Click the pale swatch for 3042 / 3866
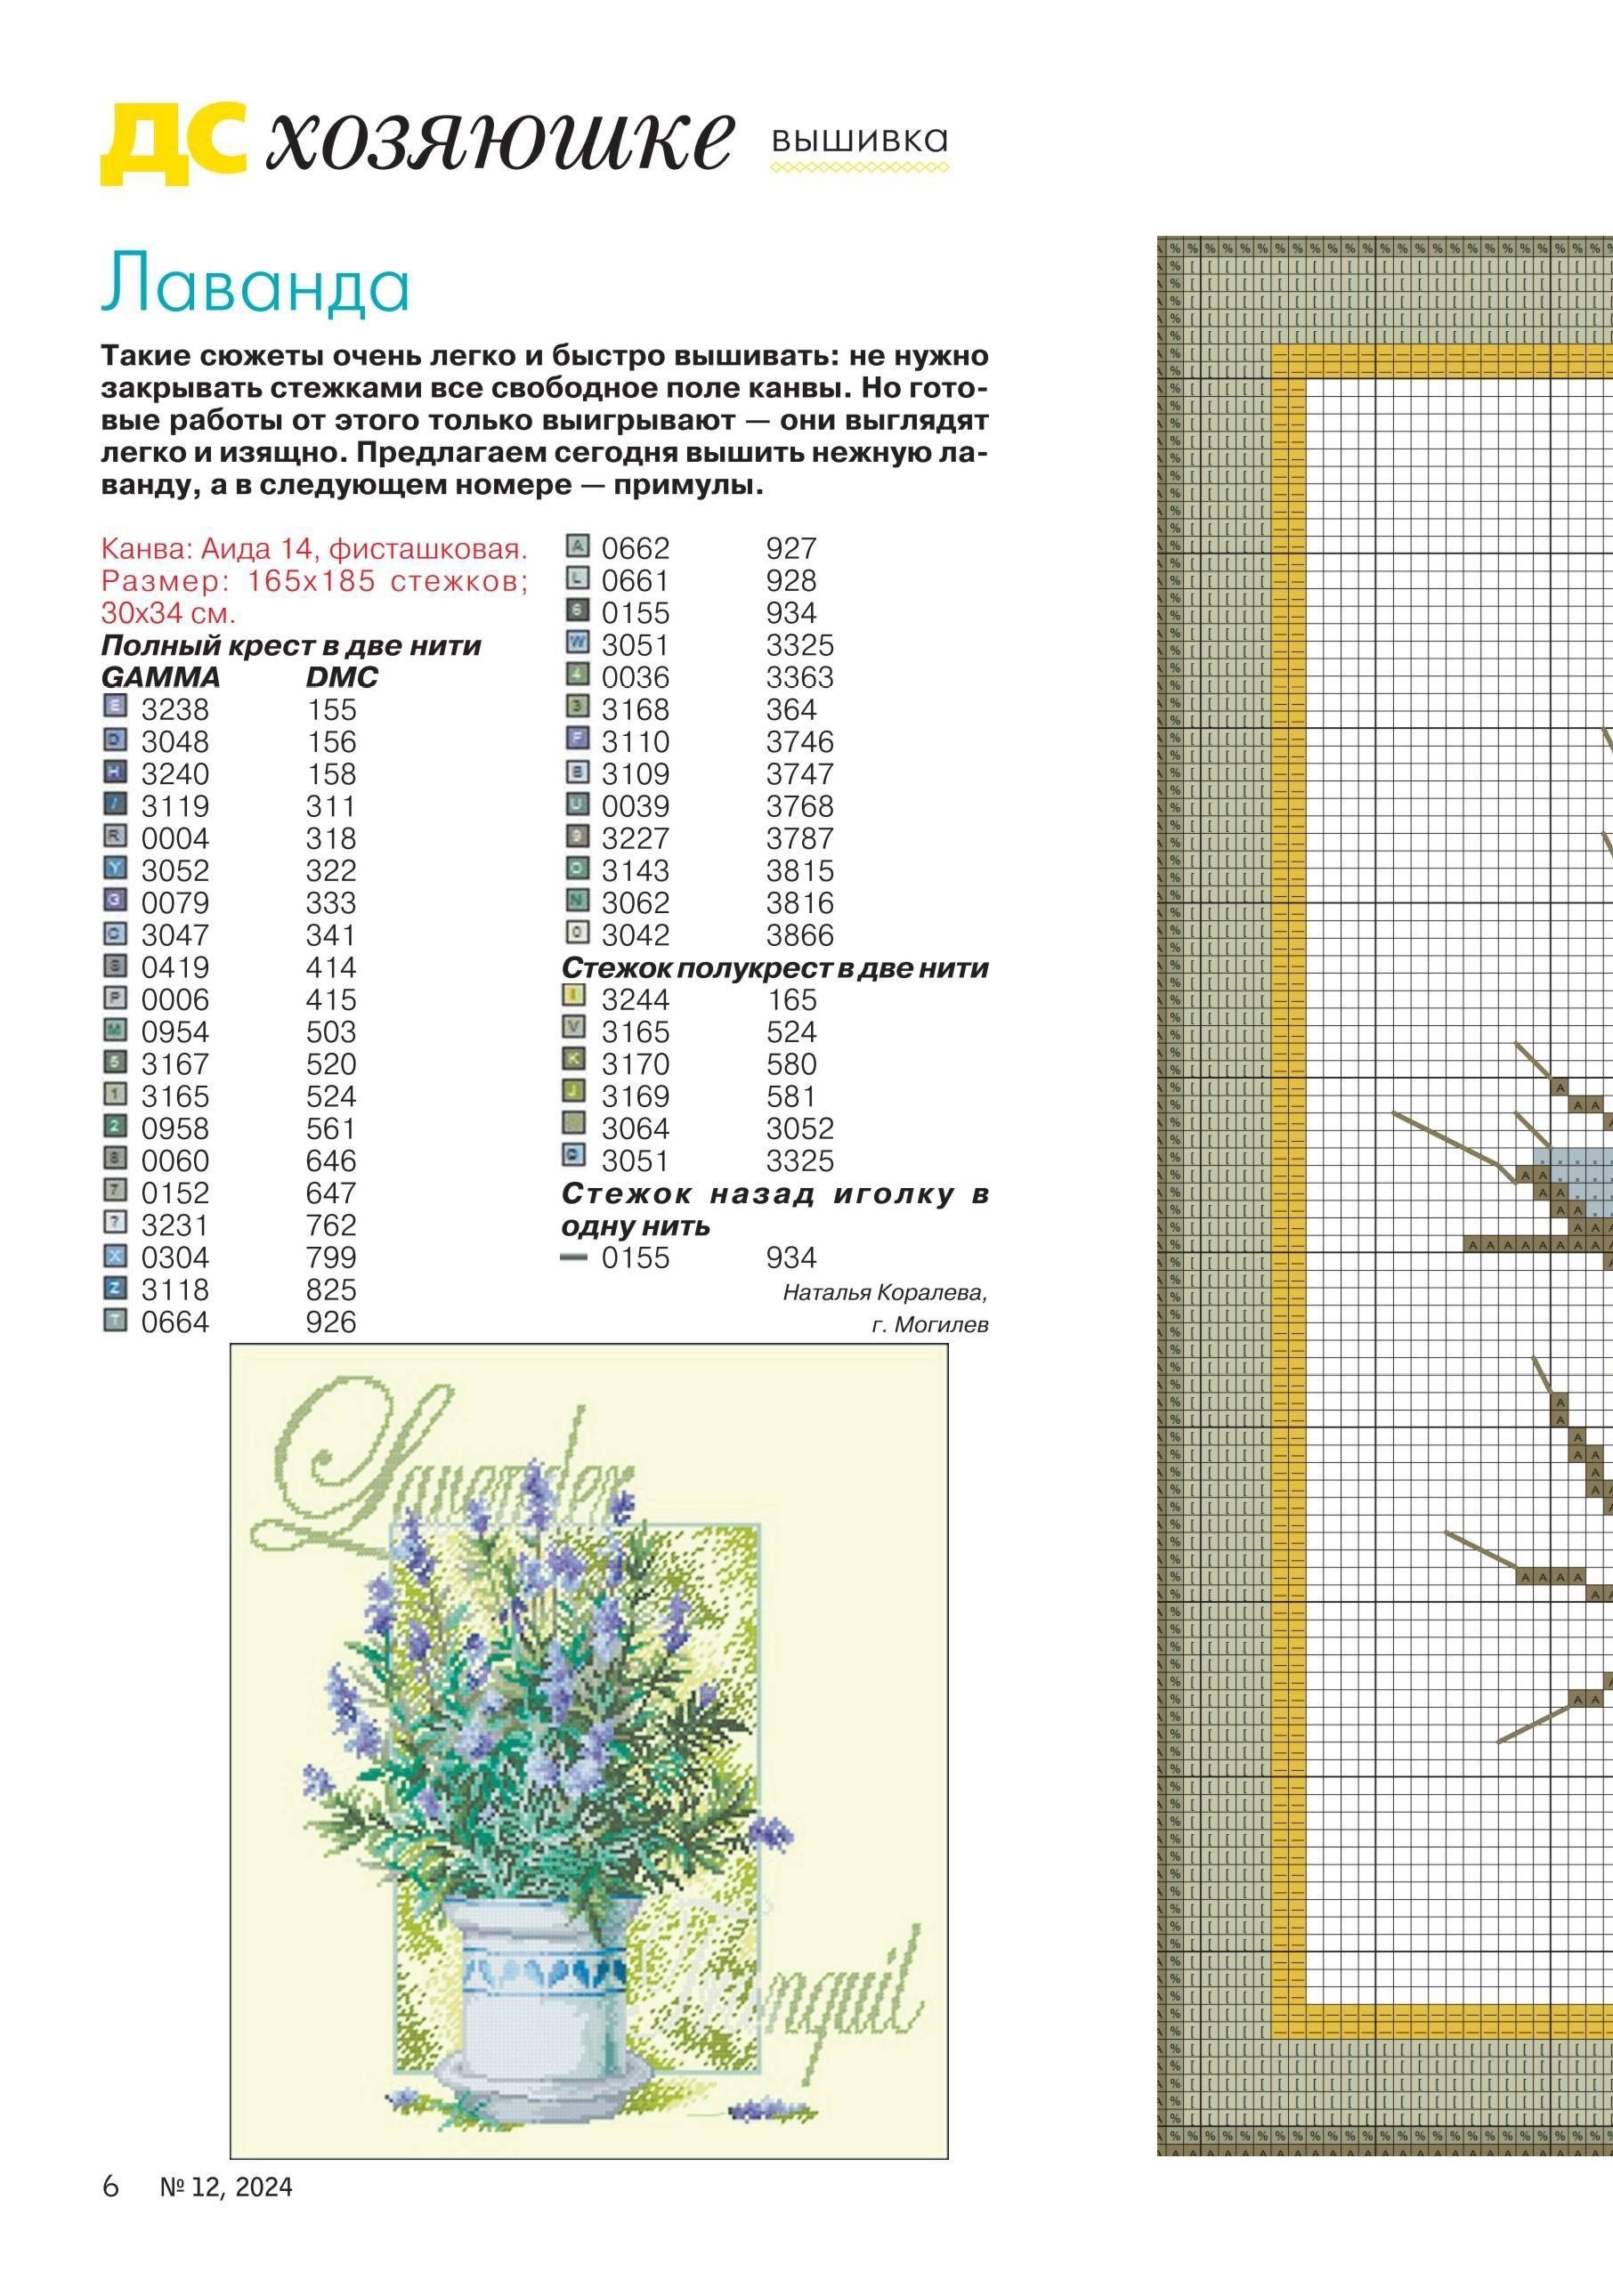Screen dimensions: 1613x2296 click(x=578, y=932)
